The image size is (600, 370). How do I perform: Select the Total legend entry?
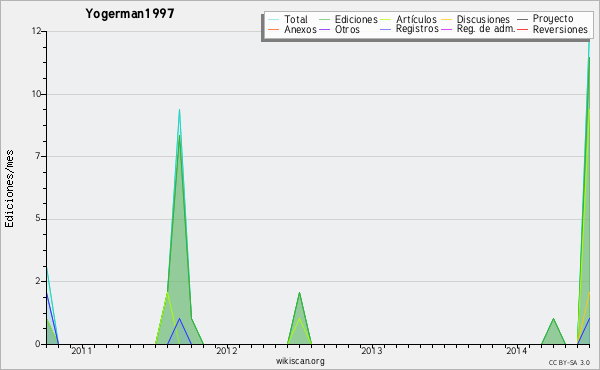pos(296,19)
